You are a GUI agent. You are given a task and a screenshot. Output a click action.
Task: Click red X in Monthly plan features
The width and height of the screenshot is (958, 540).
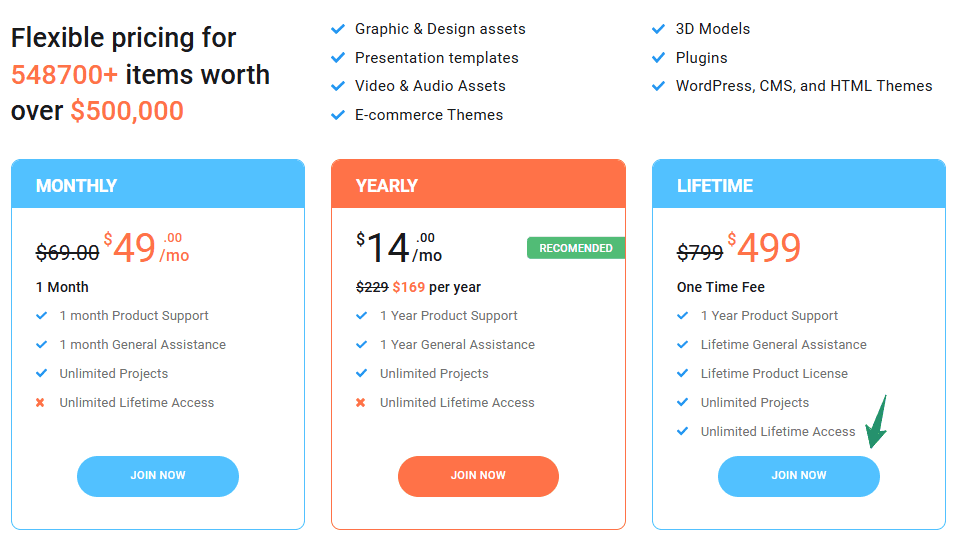pos(41,403)
